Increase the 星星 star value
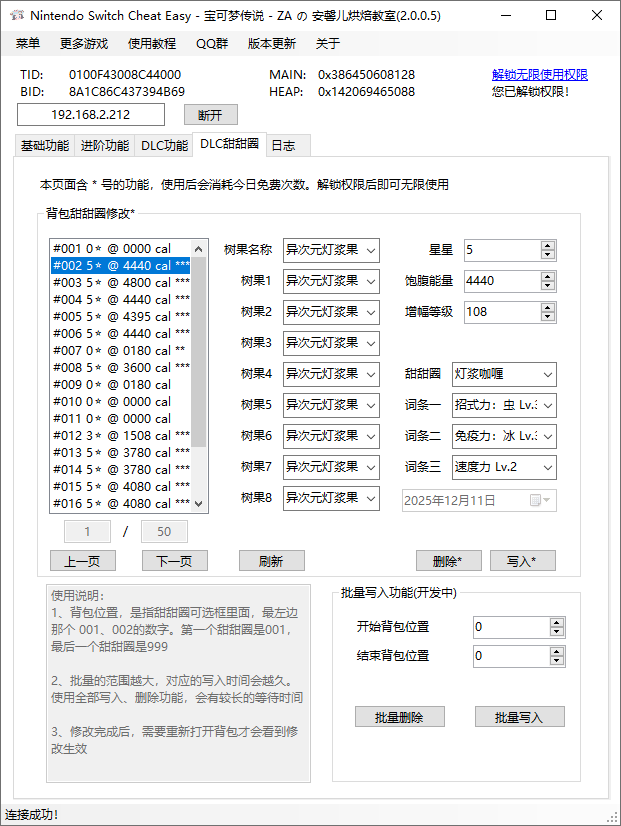The image size is (621, 826). 548,245
